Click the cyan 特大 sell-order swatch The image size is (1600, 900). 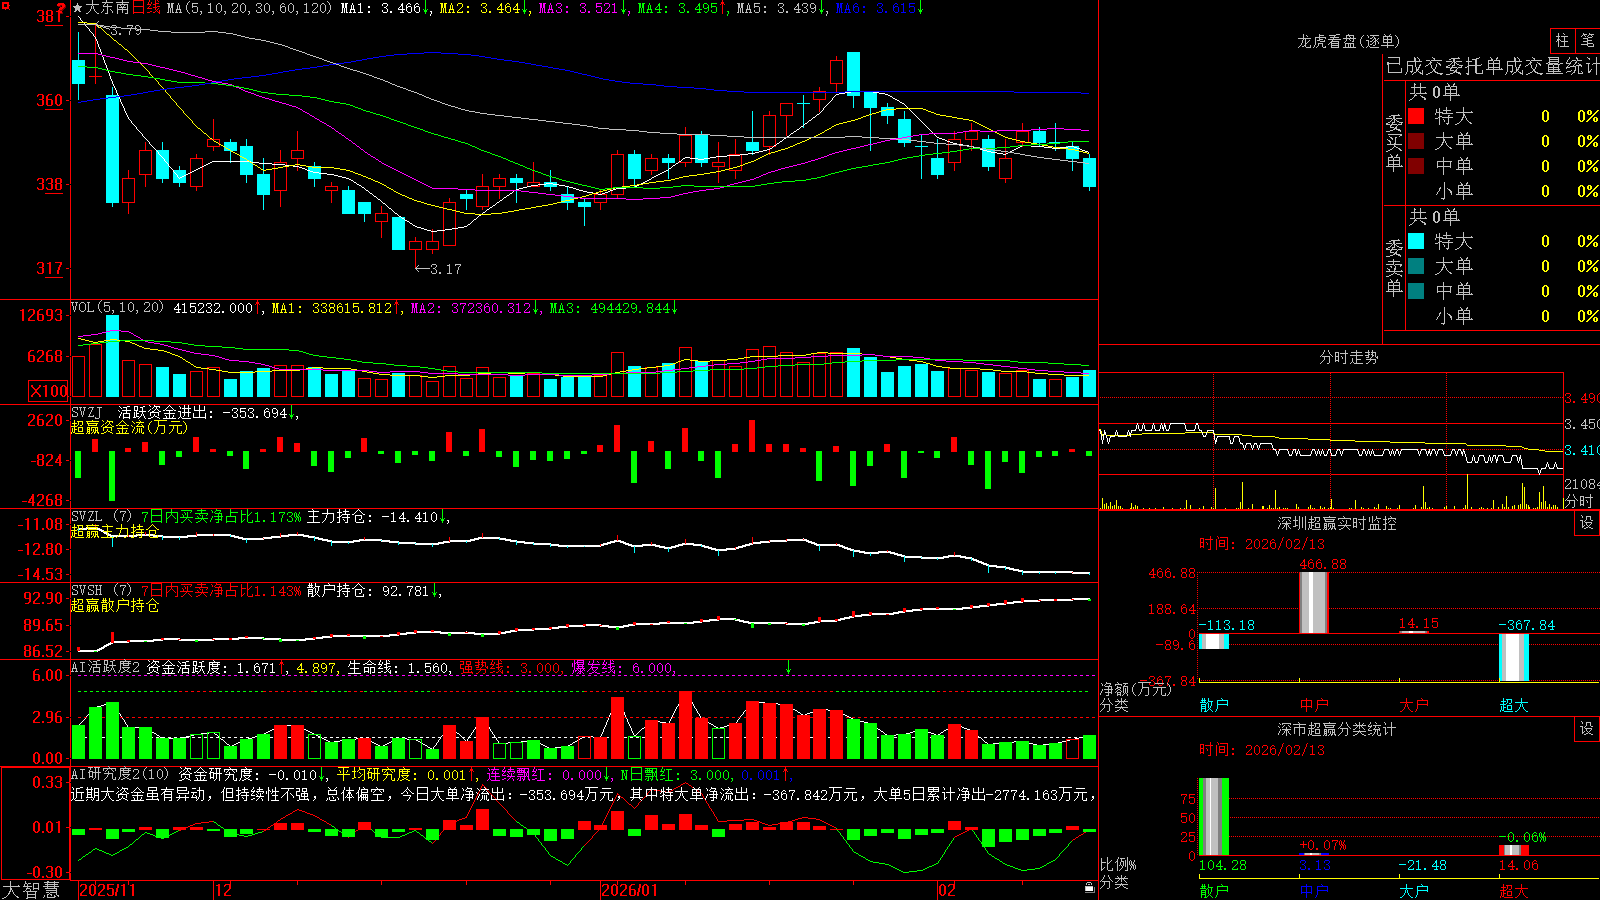click(x=1416, y=241)
